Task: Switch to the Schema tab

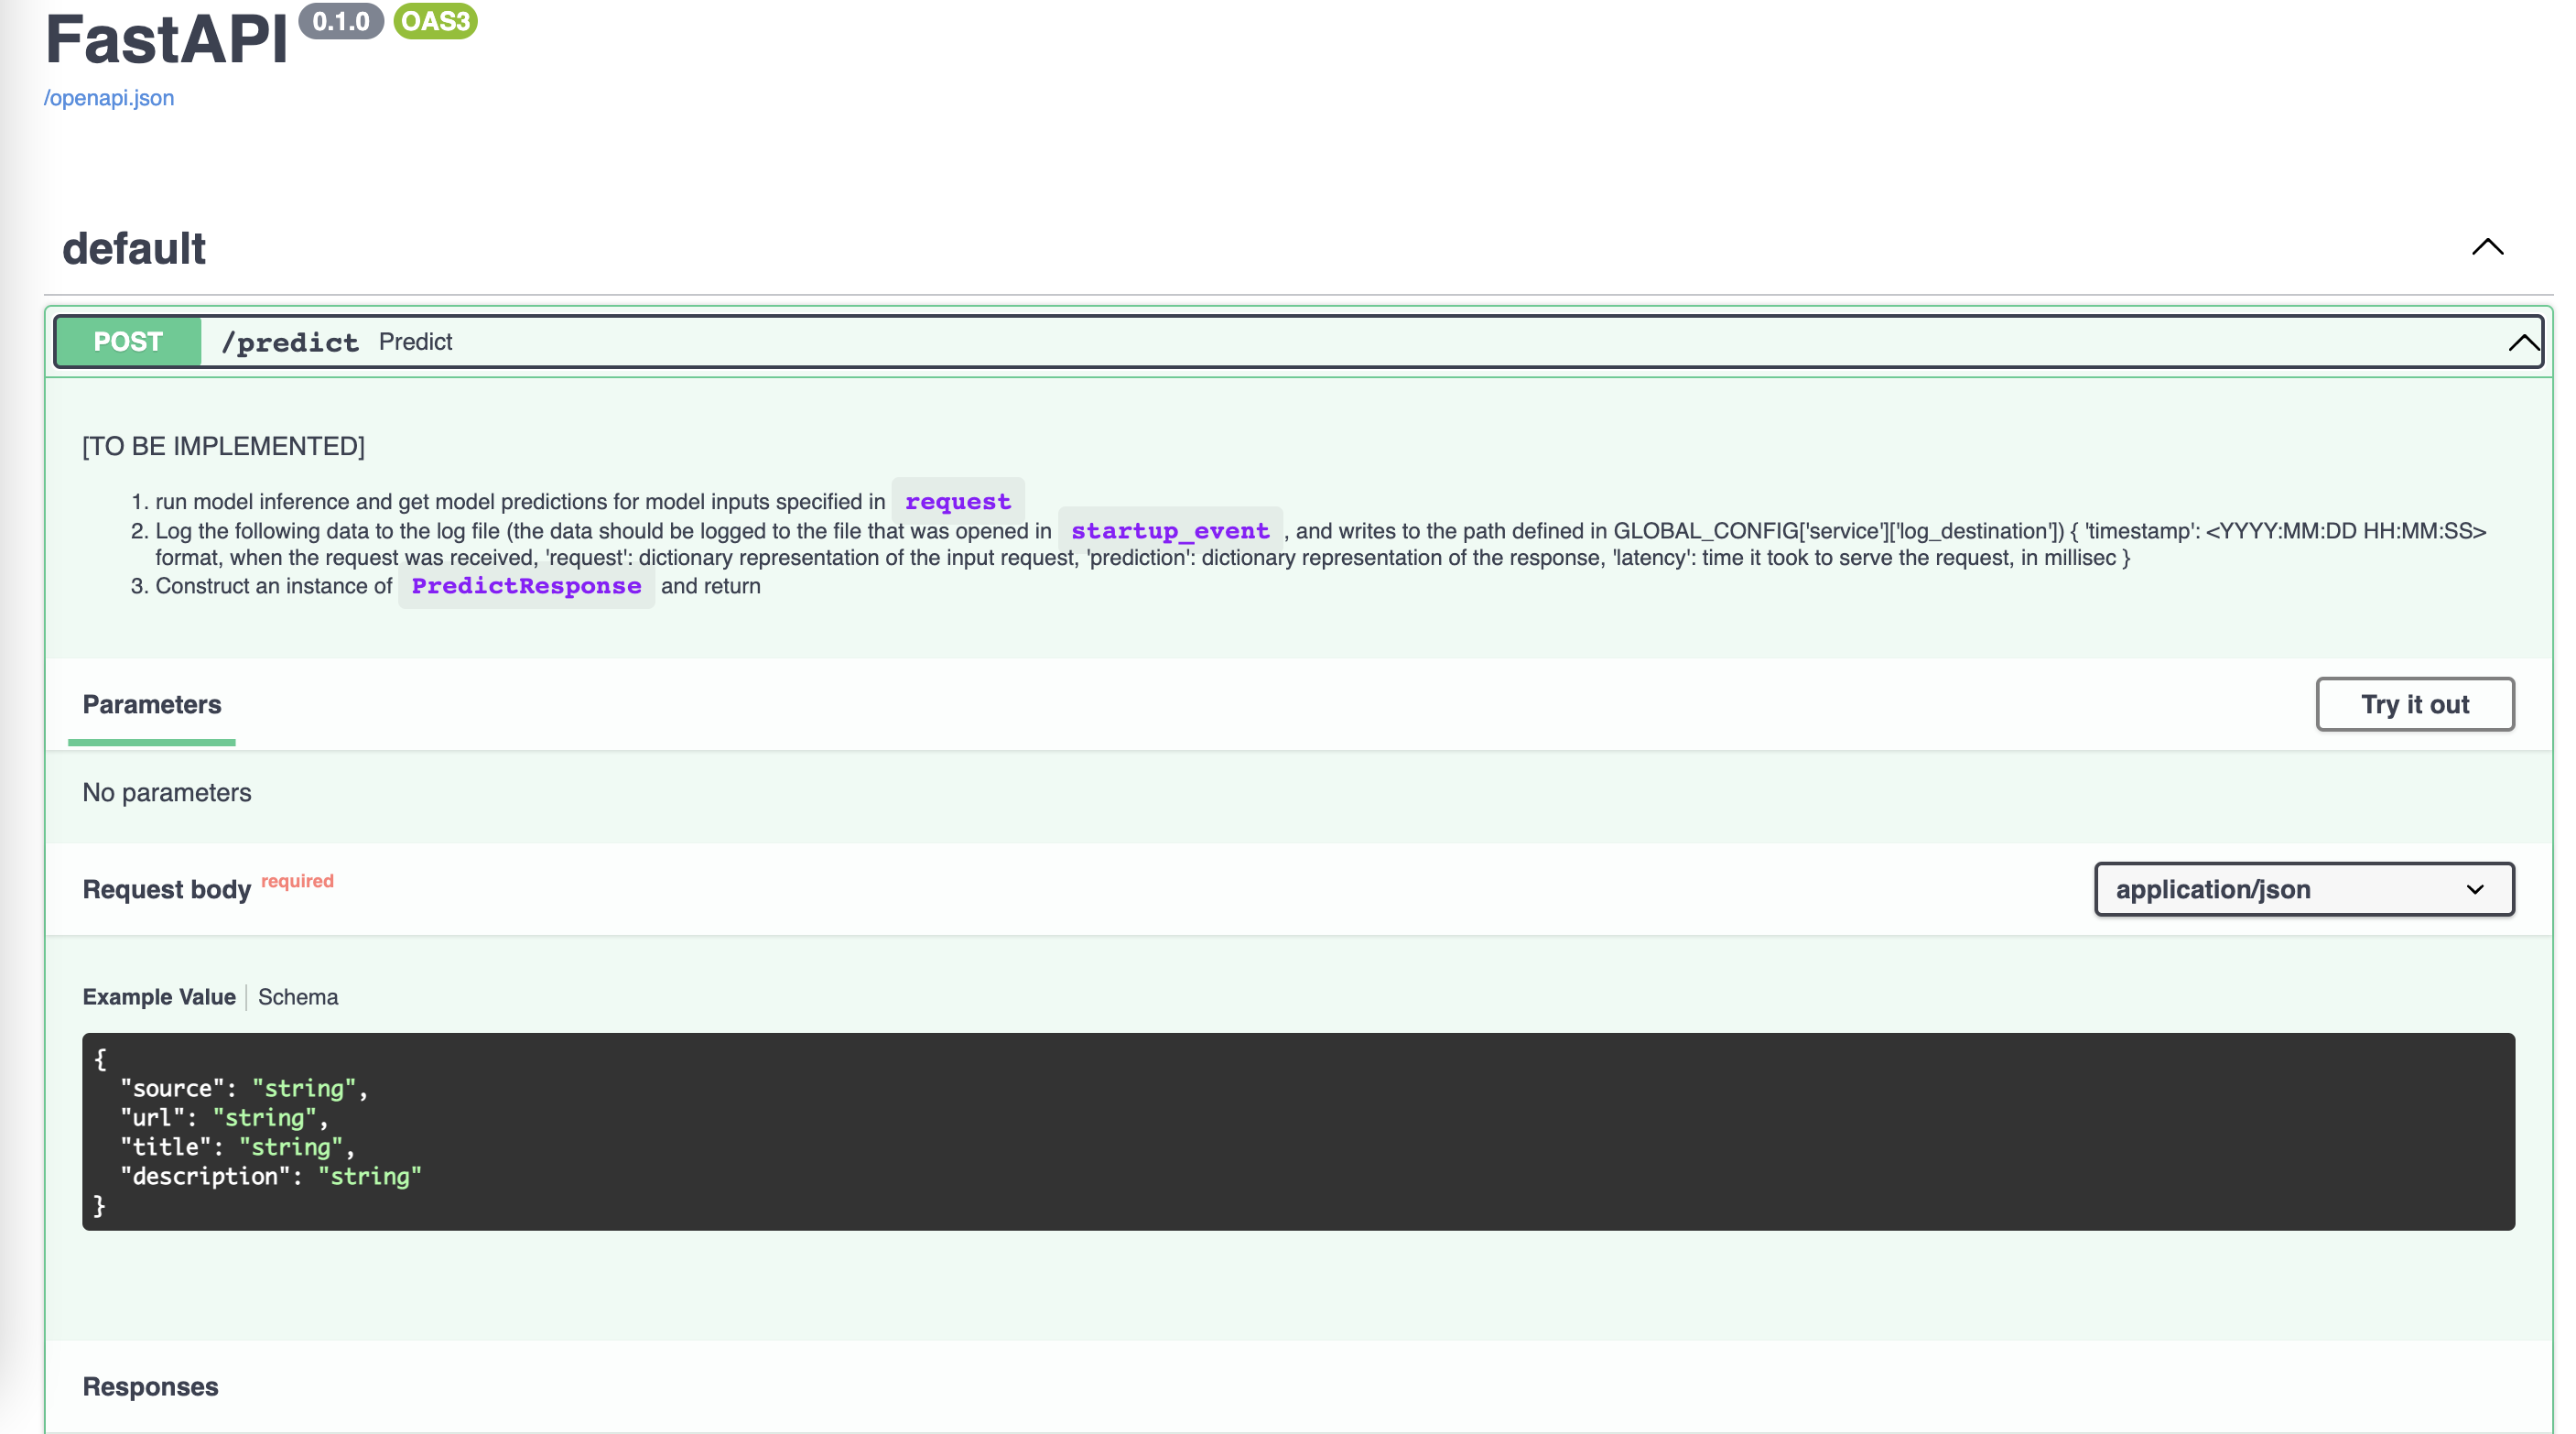Action: coord(298,997)
